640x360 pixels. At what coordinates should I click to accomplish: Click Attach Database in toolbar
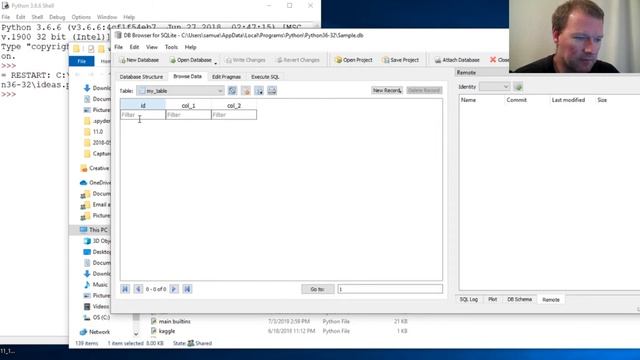click(457, 60)
